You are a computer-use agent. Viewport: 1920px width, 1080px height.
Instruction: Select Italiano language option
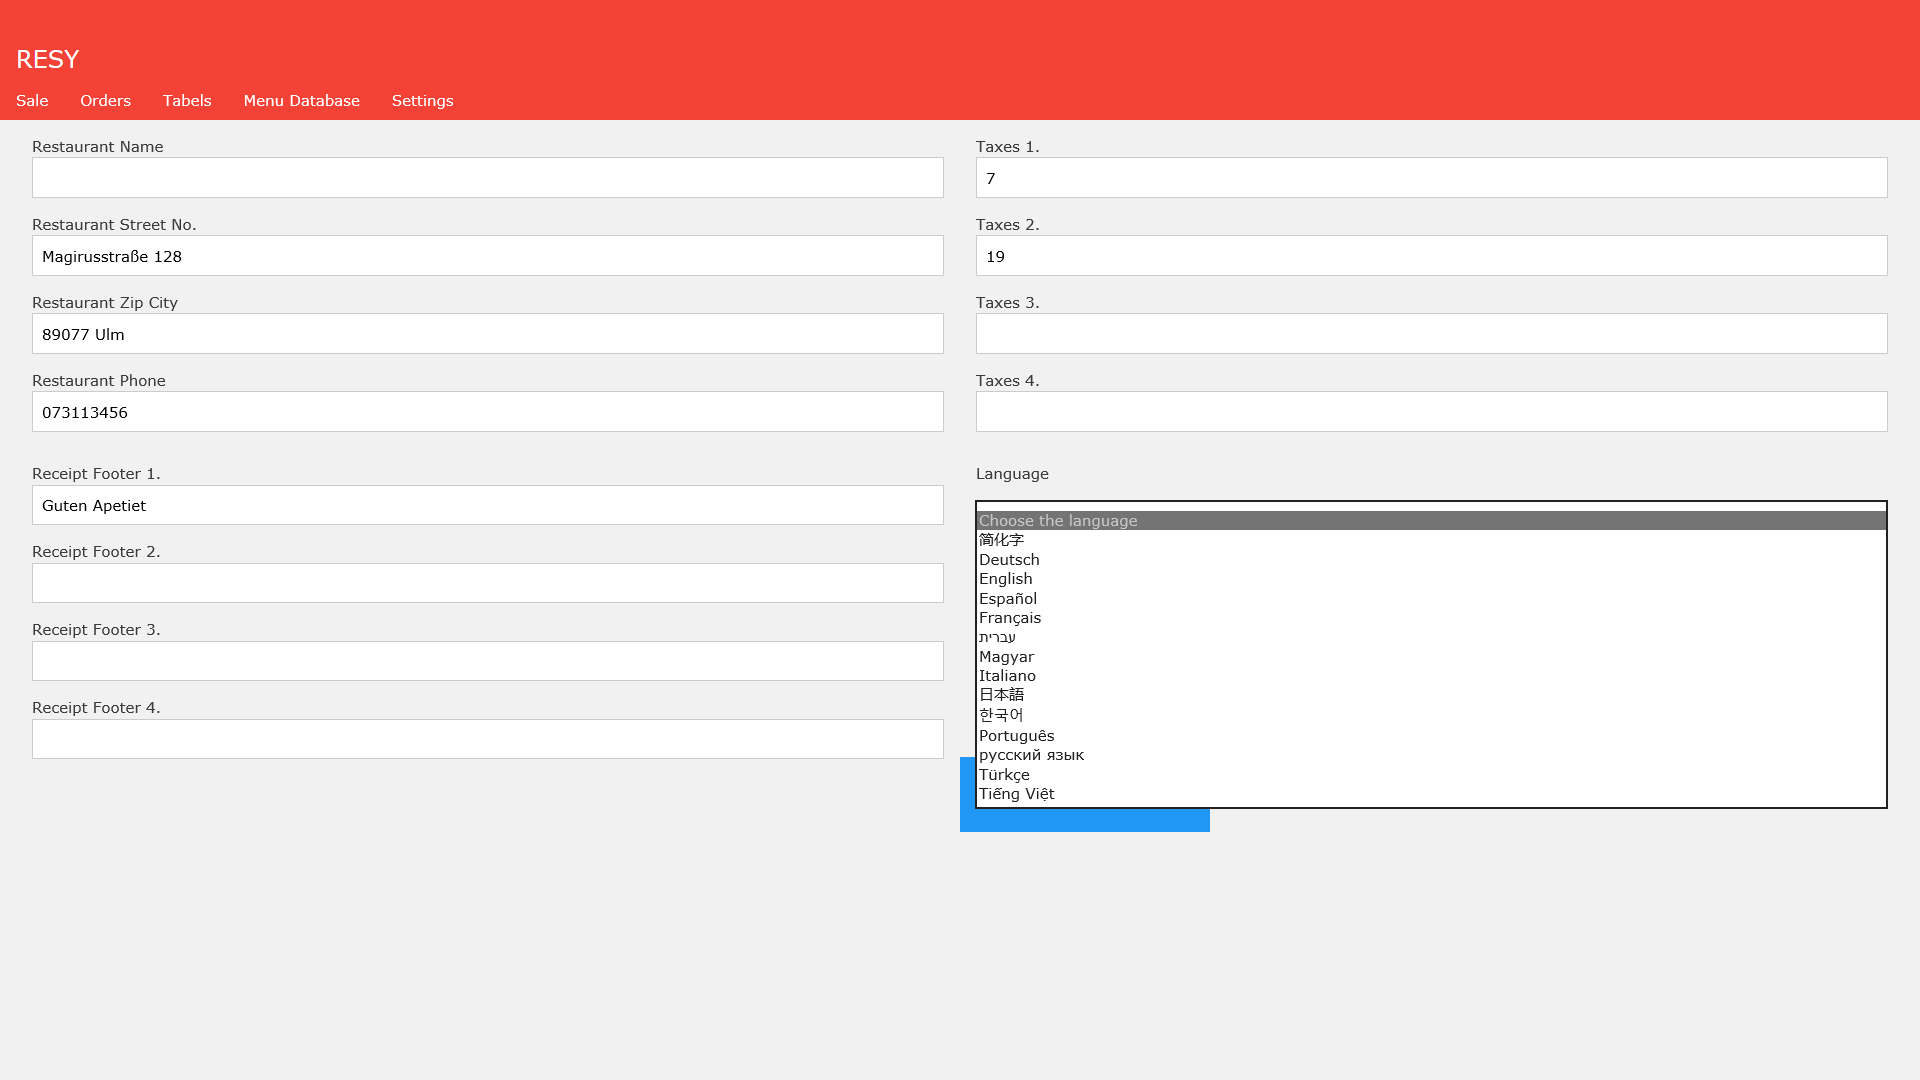click(1007, 676)
